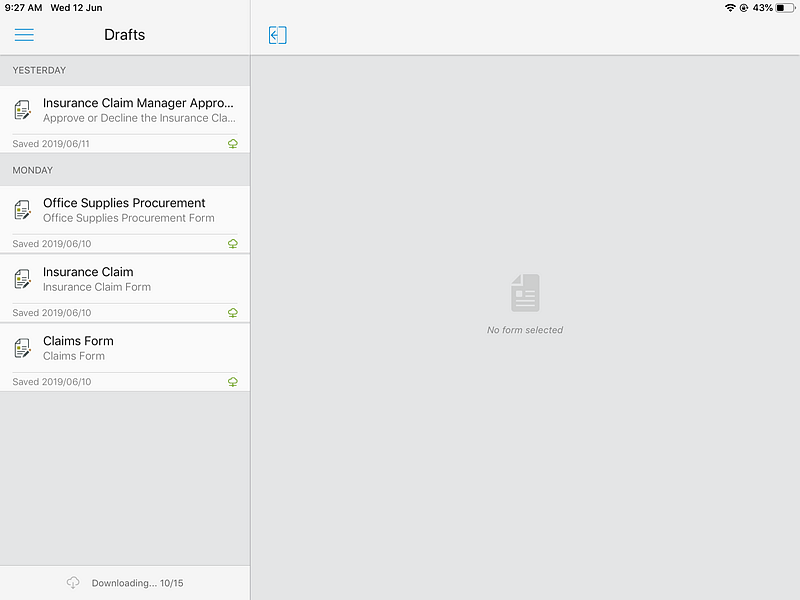Click the battery indicator in status bar
The width and height of the screenshot is (800, 600).
[785, 8]
